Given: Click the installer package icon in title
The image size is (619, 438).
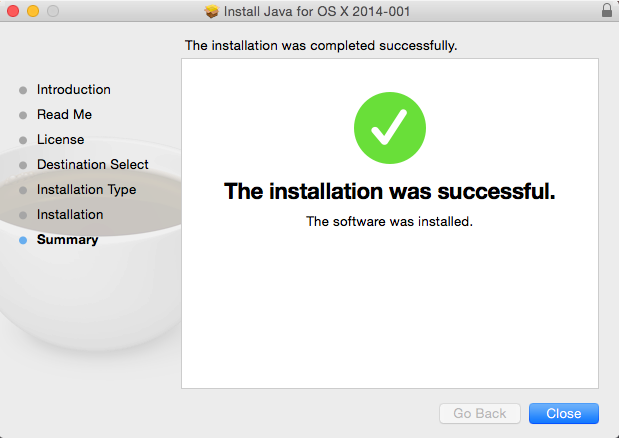Looking at the screenshot, I should pyautogui.click(x=212, y=11).
